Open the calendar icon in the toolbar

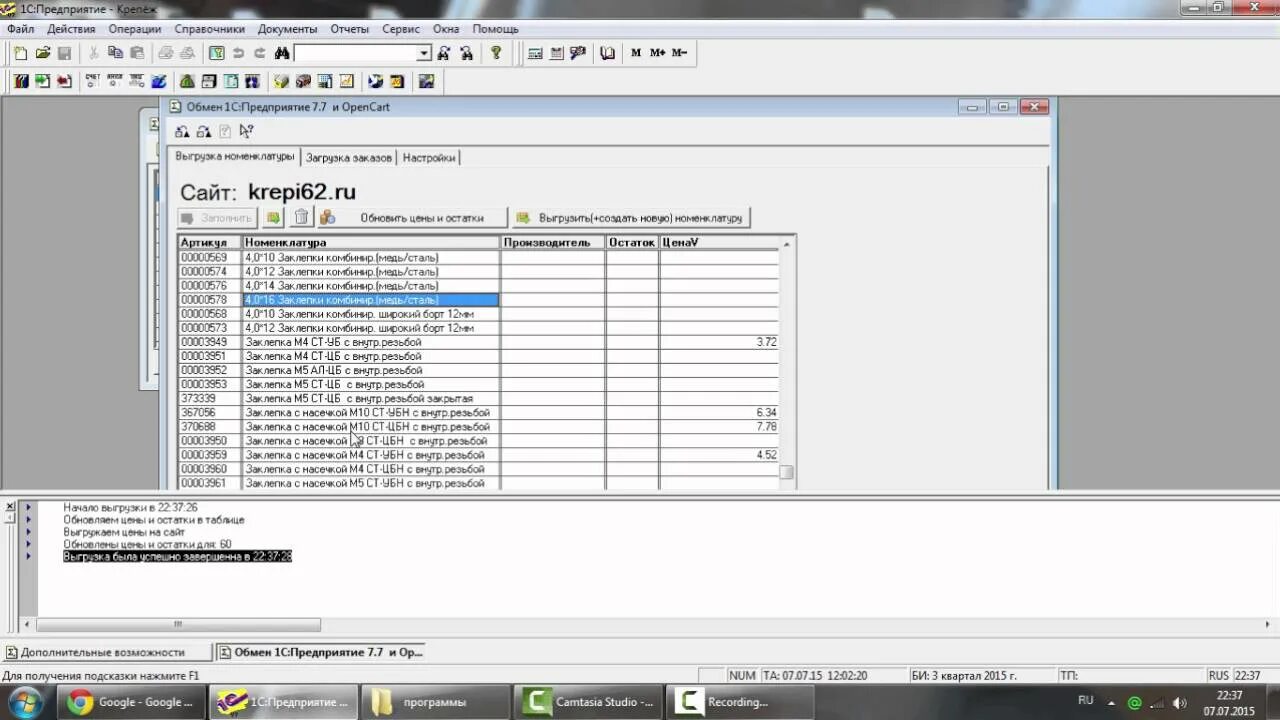[x=556, y=53]
